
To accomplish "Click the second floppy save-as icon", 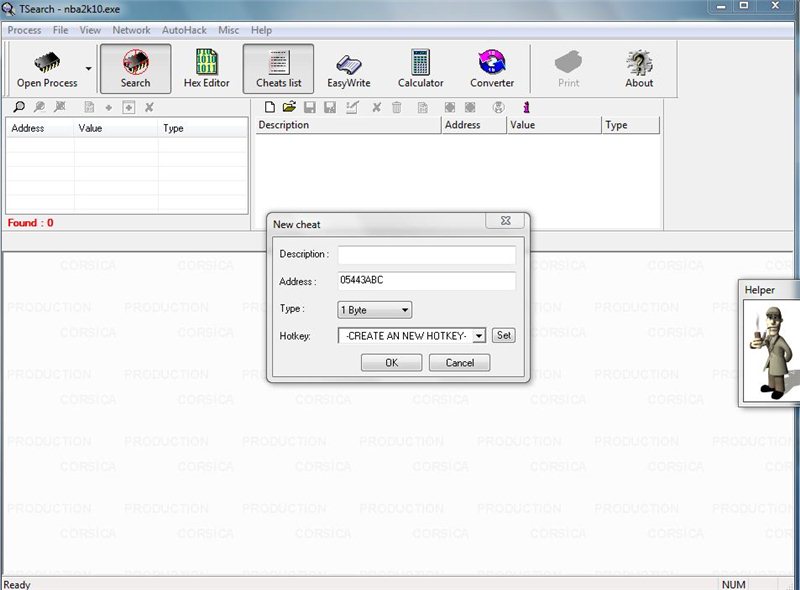I will (330, 107).
